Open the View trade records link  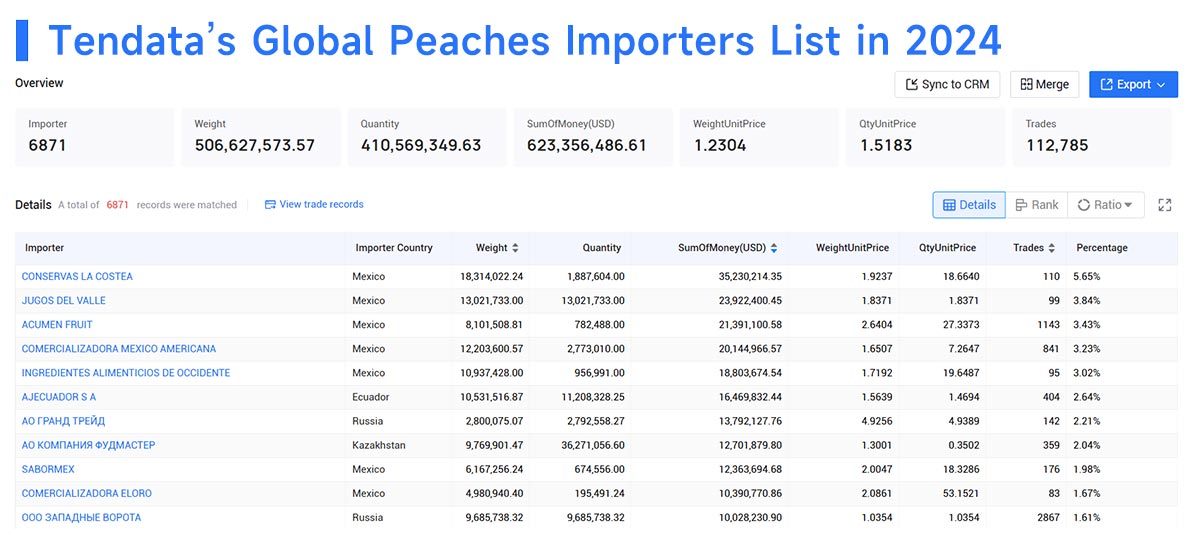click(314, 204)
